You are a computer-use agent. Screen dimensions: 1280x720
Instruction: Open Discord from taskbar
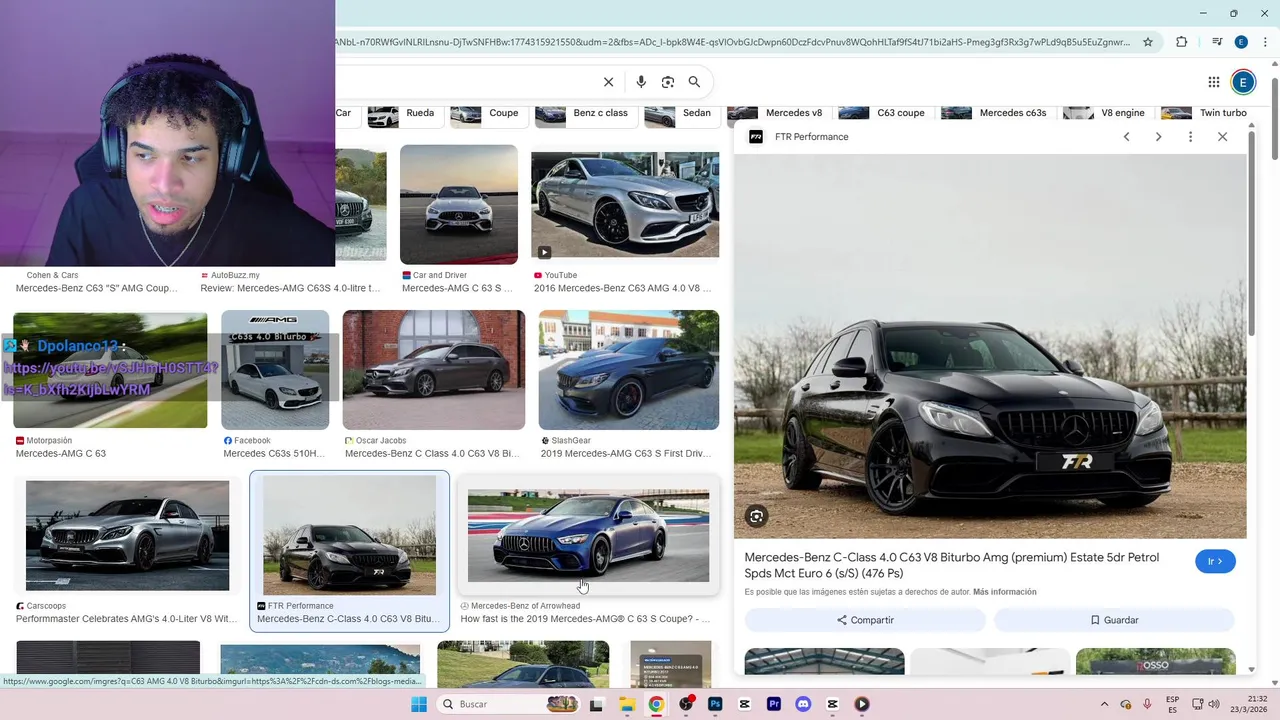[803, 704]
